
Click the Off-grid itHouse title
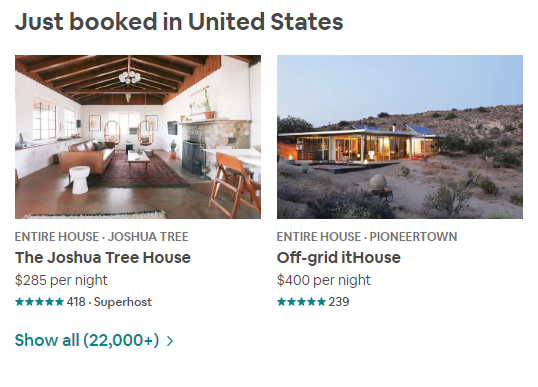[338, 258]
